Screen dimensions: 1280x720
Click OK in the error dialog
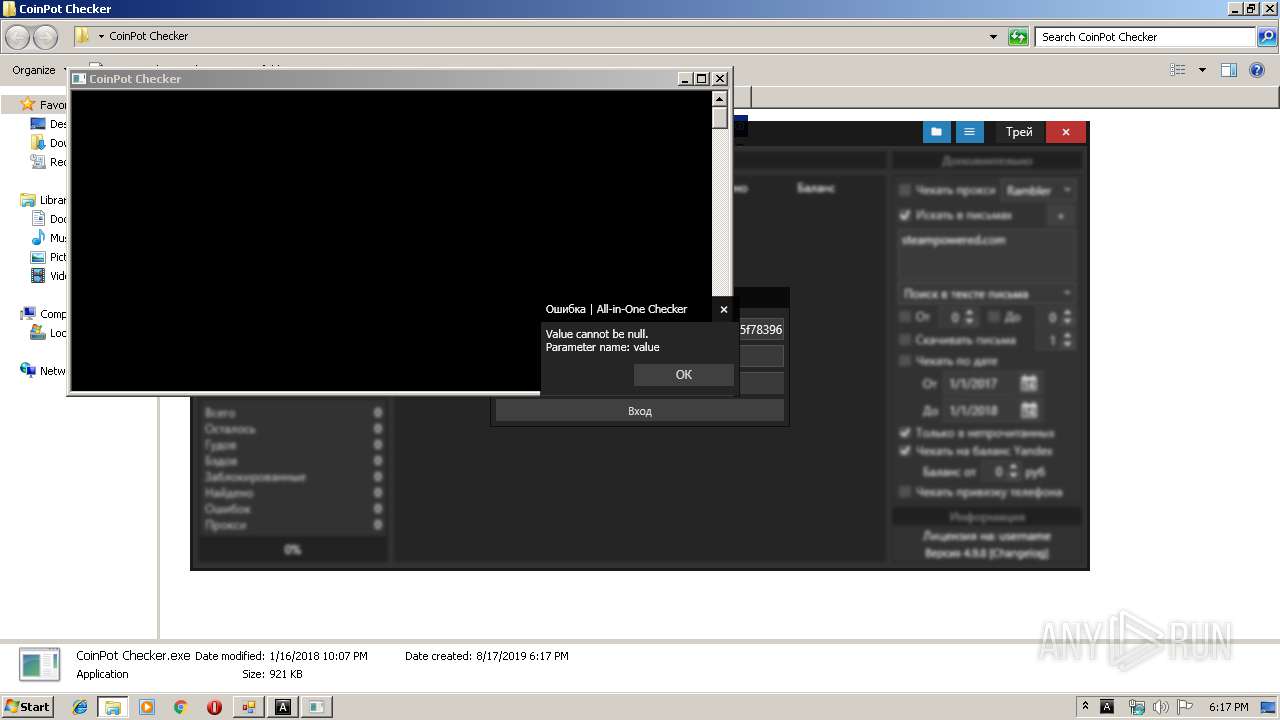pyautogui.click(x=684, y=374)
